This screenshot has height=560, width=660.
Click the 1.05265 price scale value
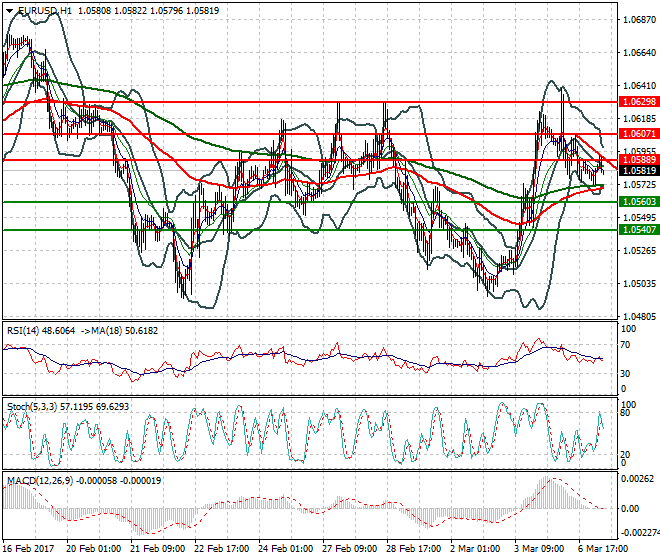pos(639,251)
